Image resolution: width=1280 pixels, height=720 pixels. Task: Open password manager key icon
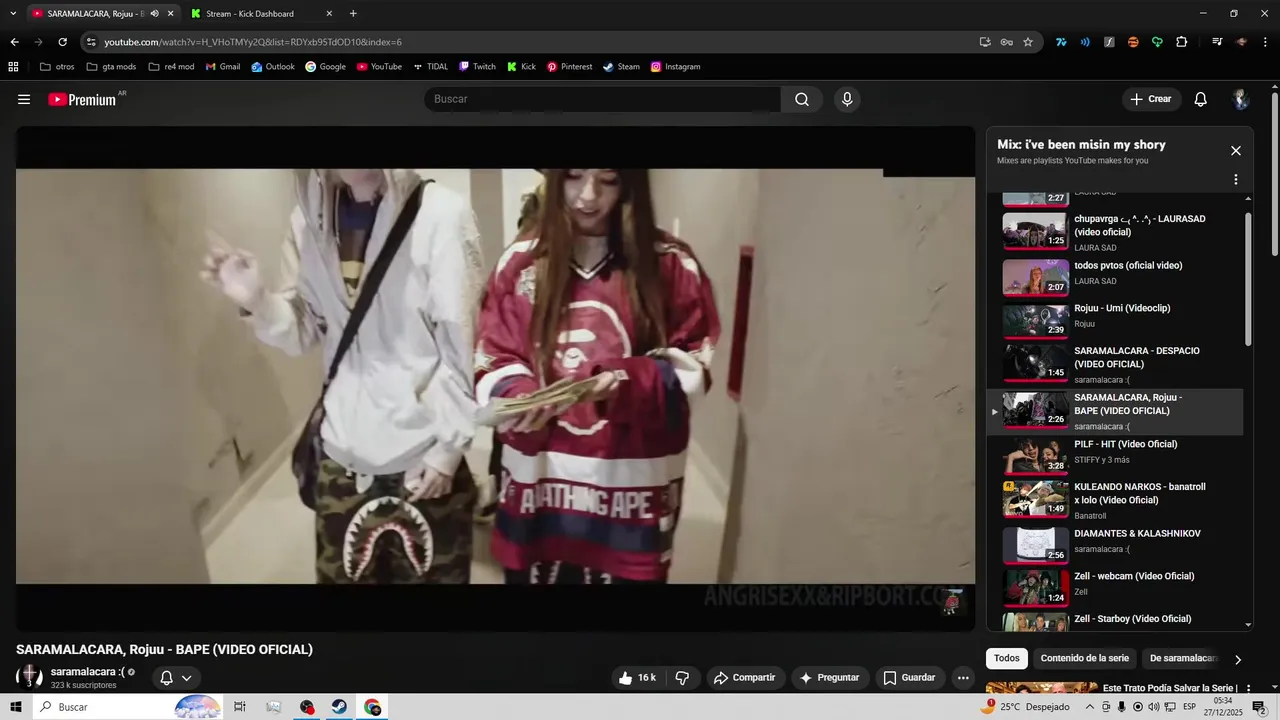click(x=1006, y=42)
